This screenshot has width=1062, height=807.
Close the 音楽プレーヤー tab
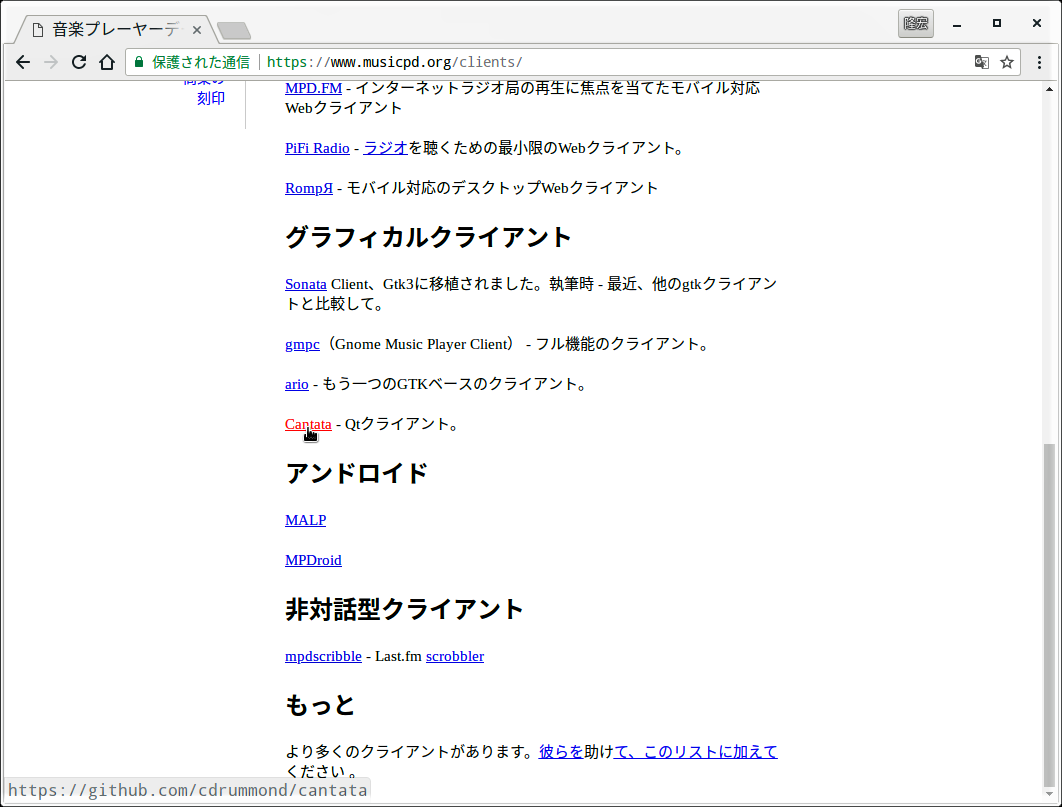[196, 30]
